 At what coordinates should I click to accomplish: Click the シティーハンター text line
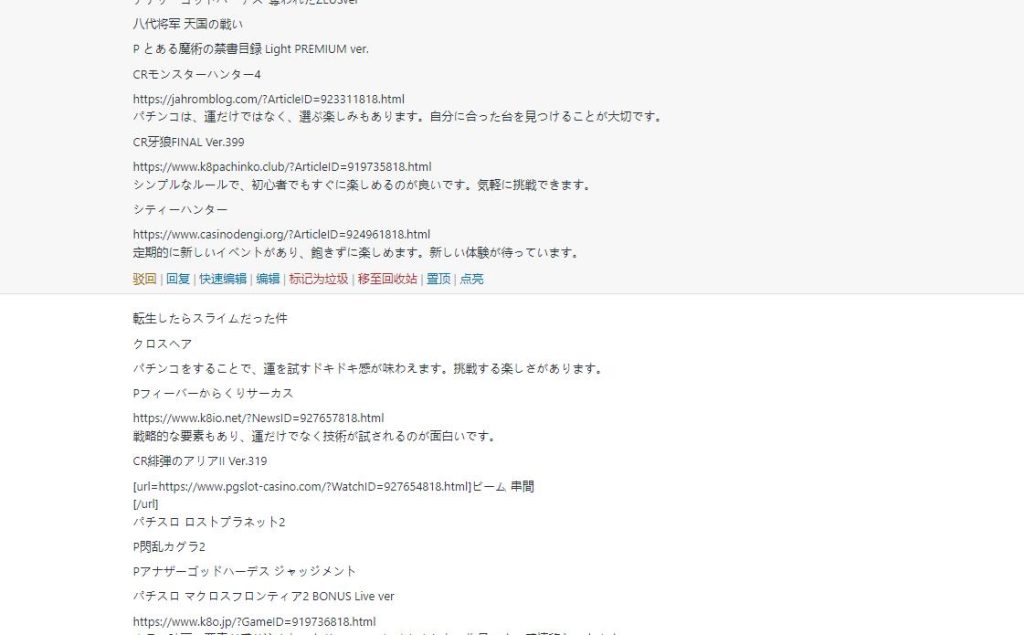pyautogui.click(x=180, y=210)
